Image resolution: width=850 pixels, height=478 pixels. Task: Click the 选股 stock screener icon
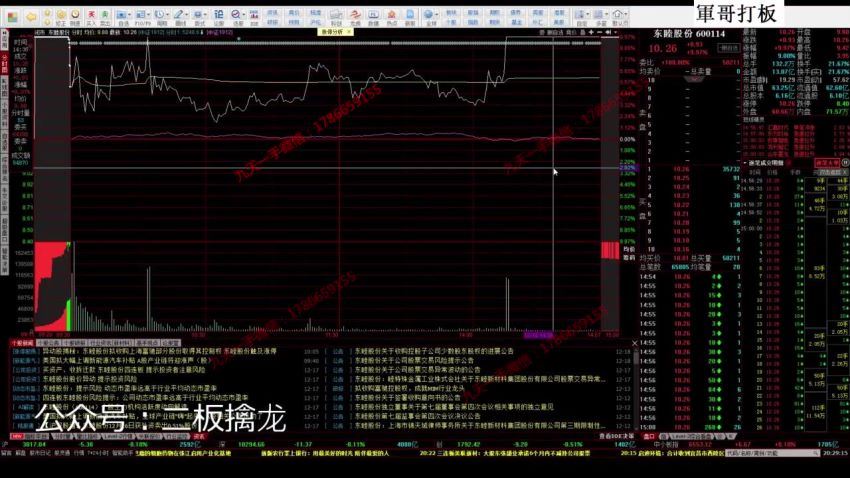click(x=235, y=15)
